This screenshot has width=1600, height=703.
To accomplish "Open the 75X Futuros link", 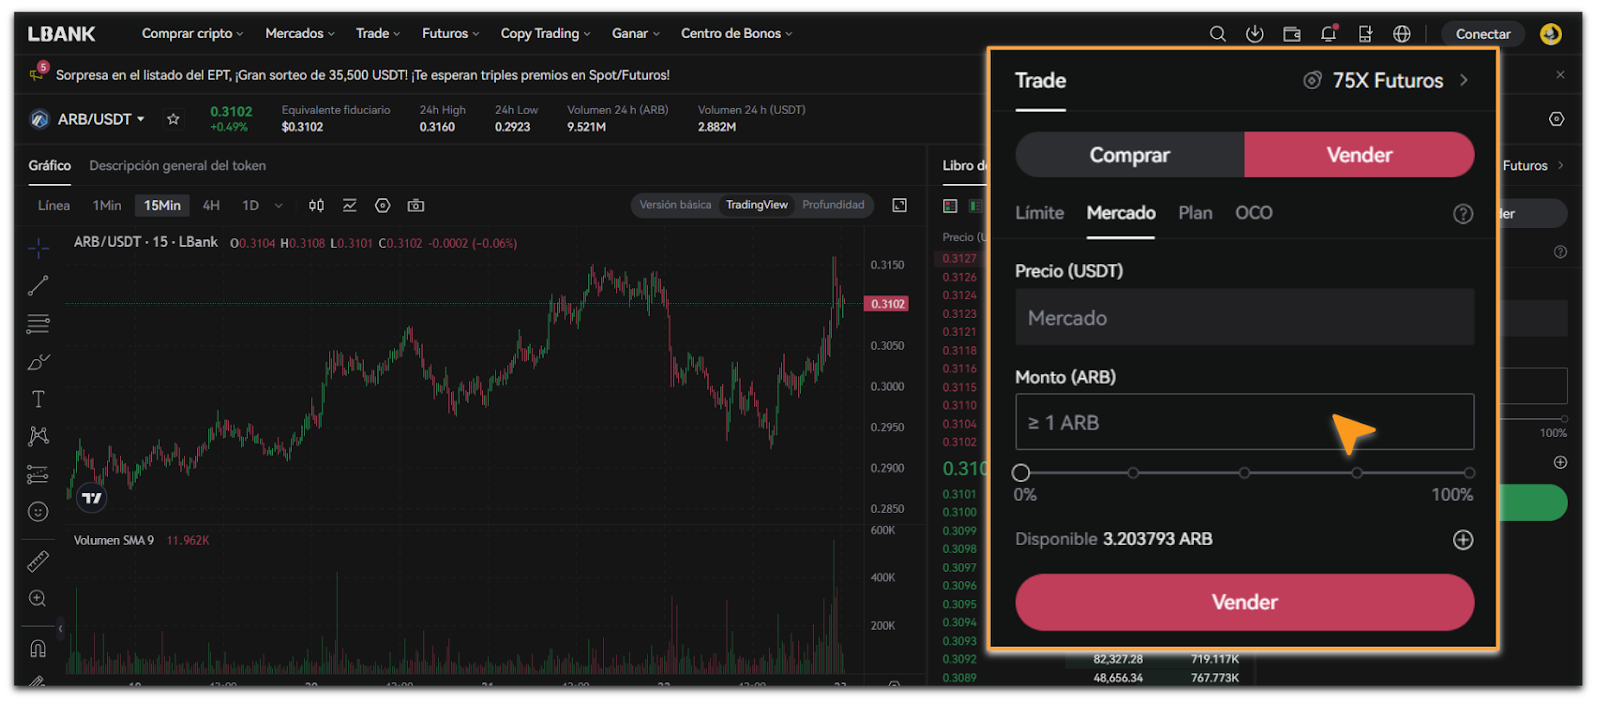I will point(1386,81).
